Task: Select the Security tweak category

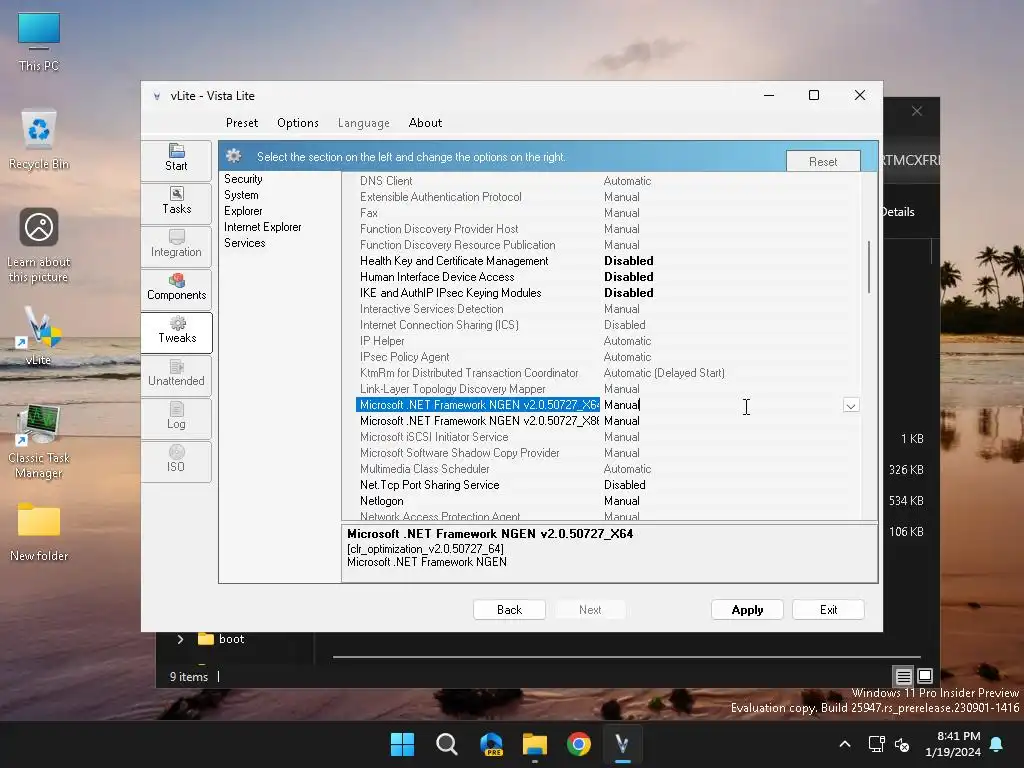Action: click(x=243, y=179)
